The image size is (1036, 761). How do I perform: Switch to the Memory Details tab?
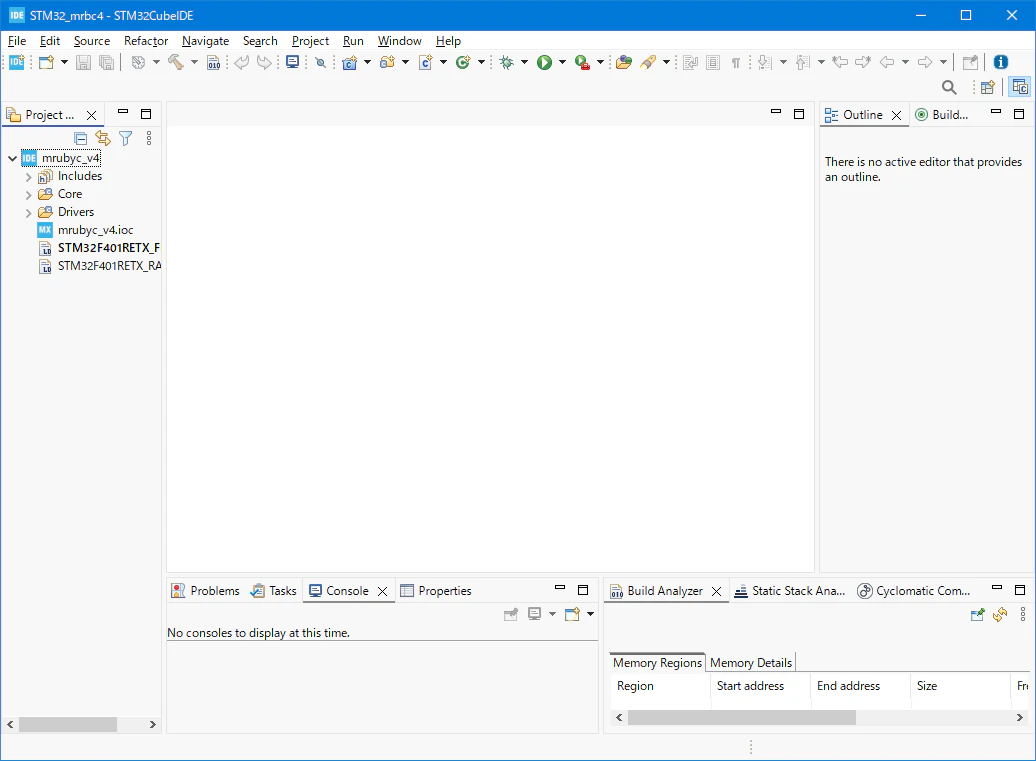point(751,663)
